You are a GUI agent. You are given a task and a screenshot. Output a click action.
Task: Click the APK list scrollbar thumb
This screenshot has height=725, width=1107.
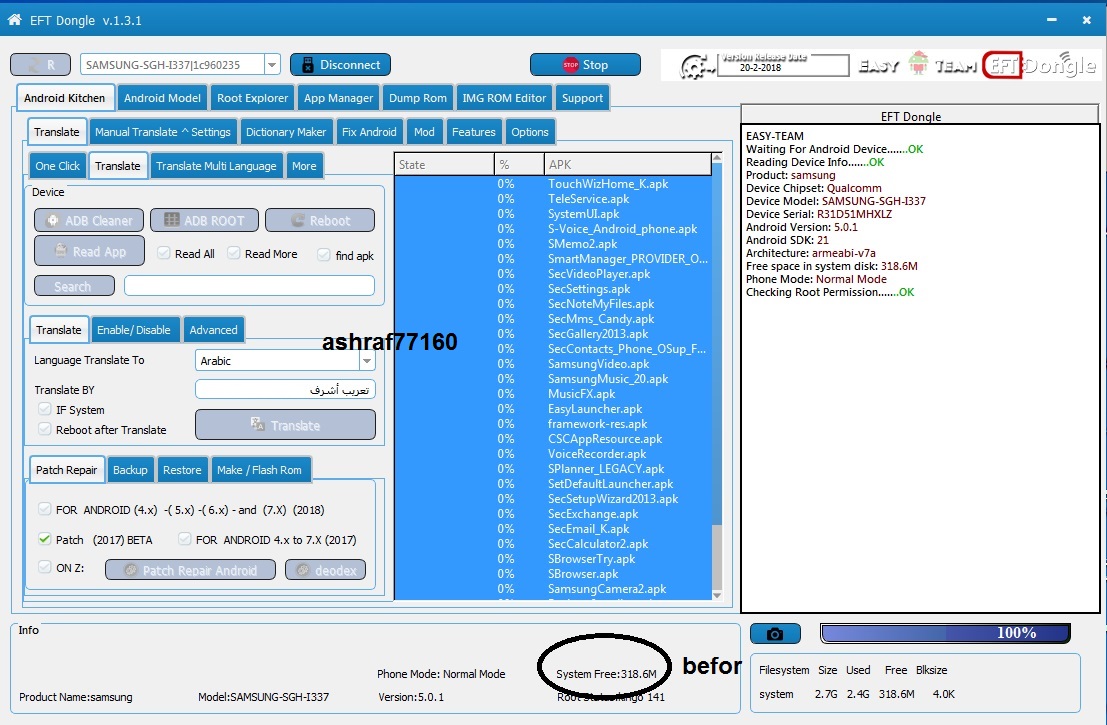[x=717, y=343]
